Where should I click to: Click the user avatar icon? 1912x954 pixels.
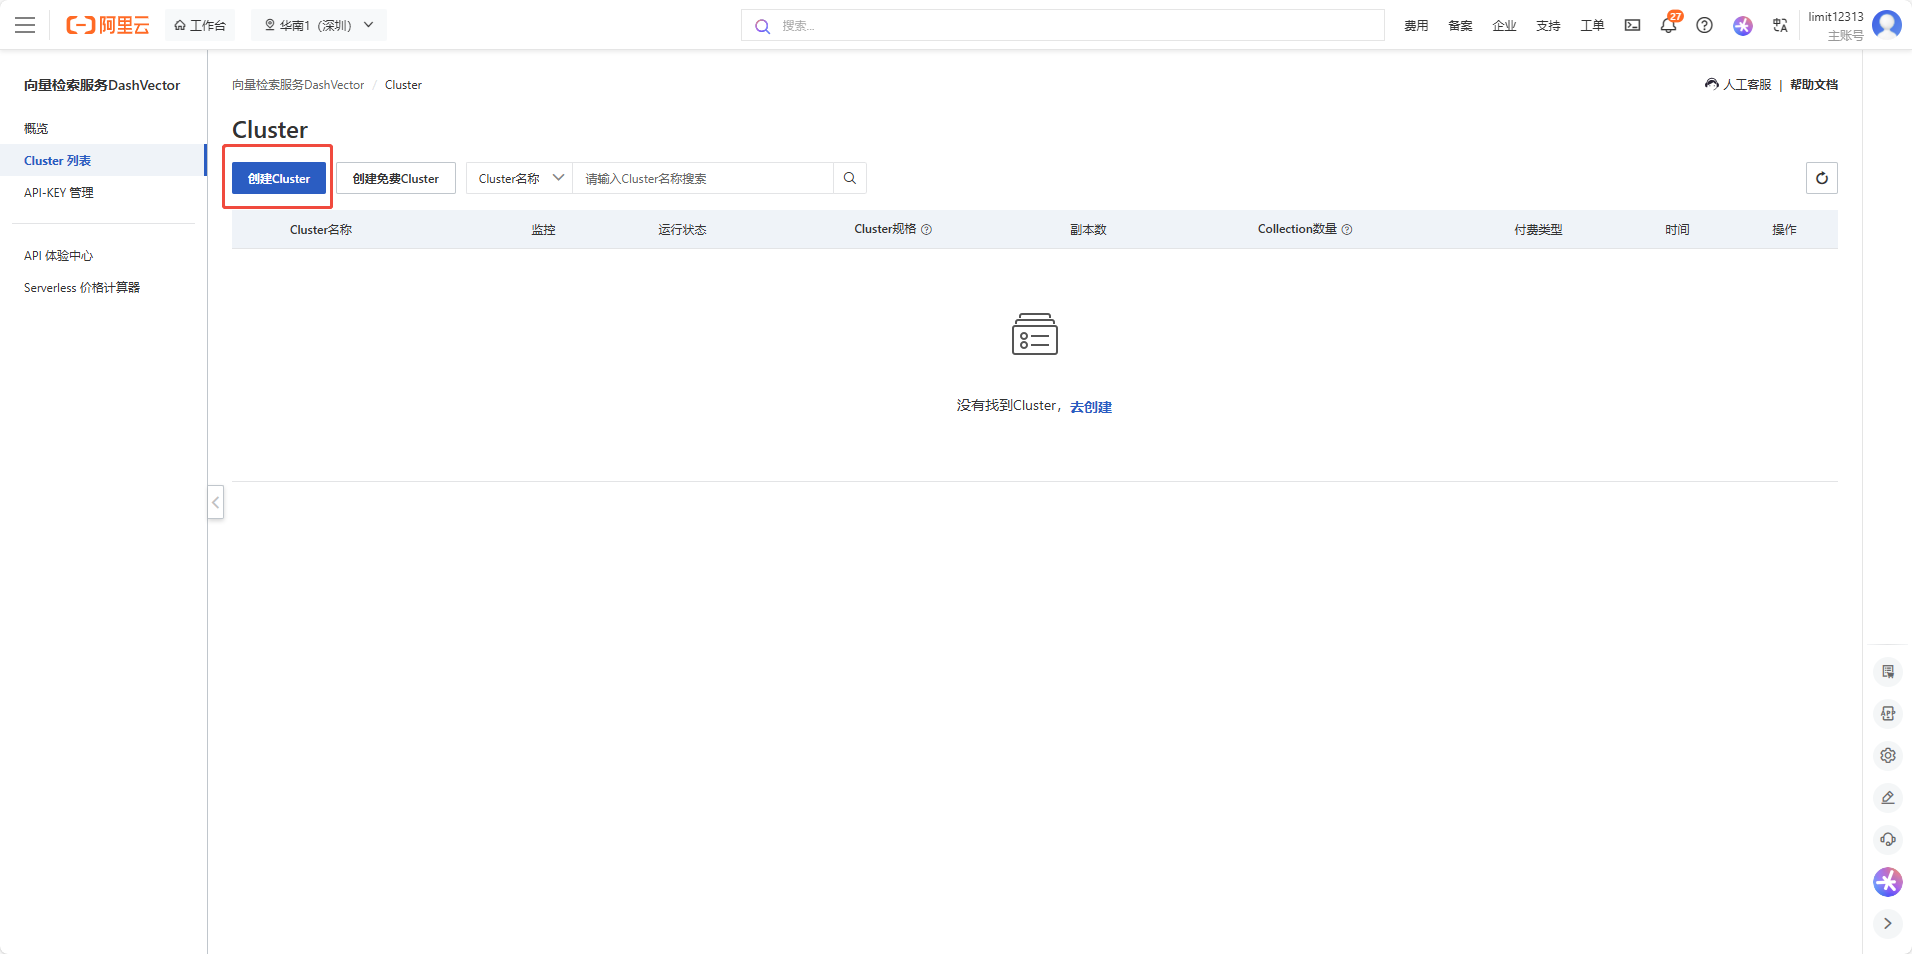1886,24
